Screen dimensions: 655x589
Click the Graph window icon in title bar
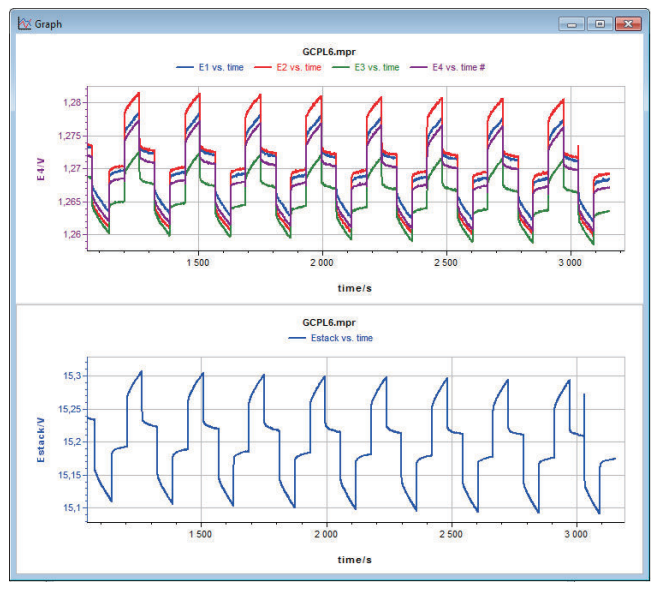(x=23, y=23)
